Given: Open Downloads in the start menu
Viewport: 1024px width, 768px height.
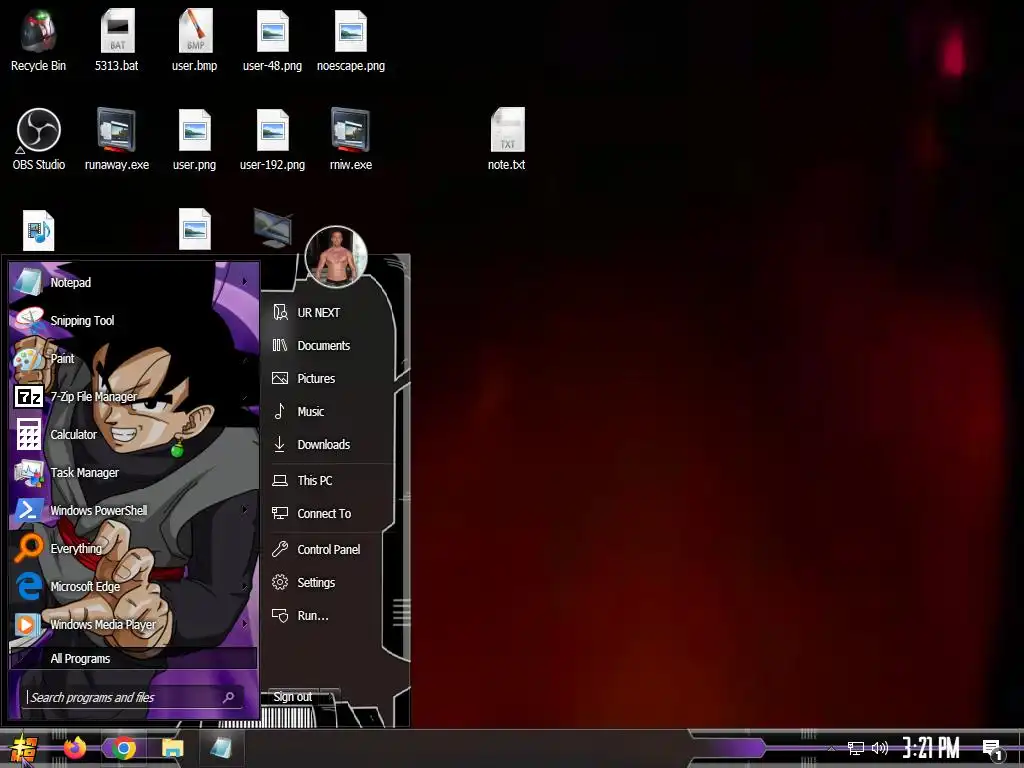Looking at the screenshot, I should pyautogui.click(x=330, y=444).
